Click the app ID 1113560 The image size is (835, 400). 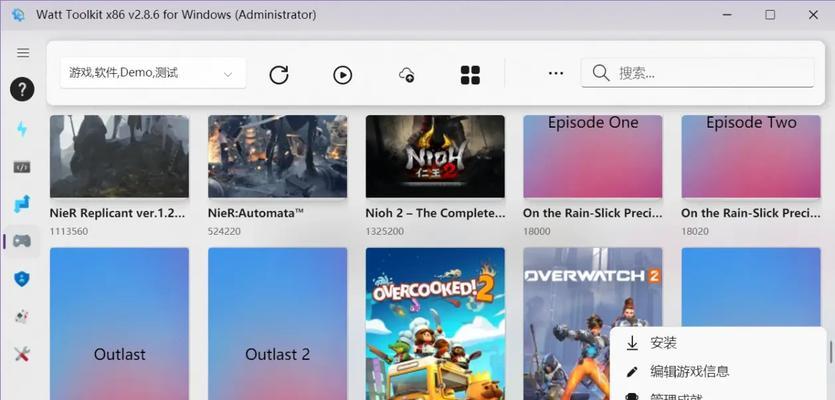coord(69,232)
